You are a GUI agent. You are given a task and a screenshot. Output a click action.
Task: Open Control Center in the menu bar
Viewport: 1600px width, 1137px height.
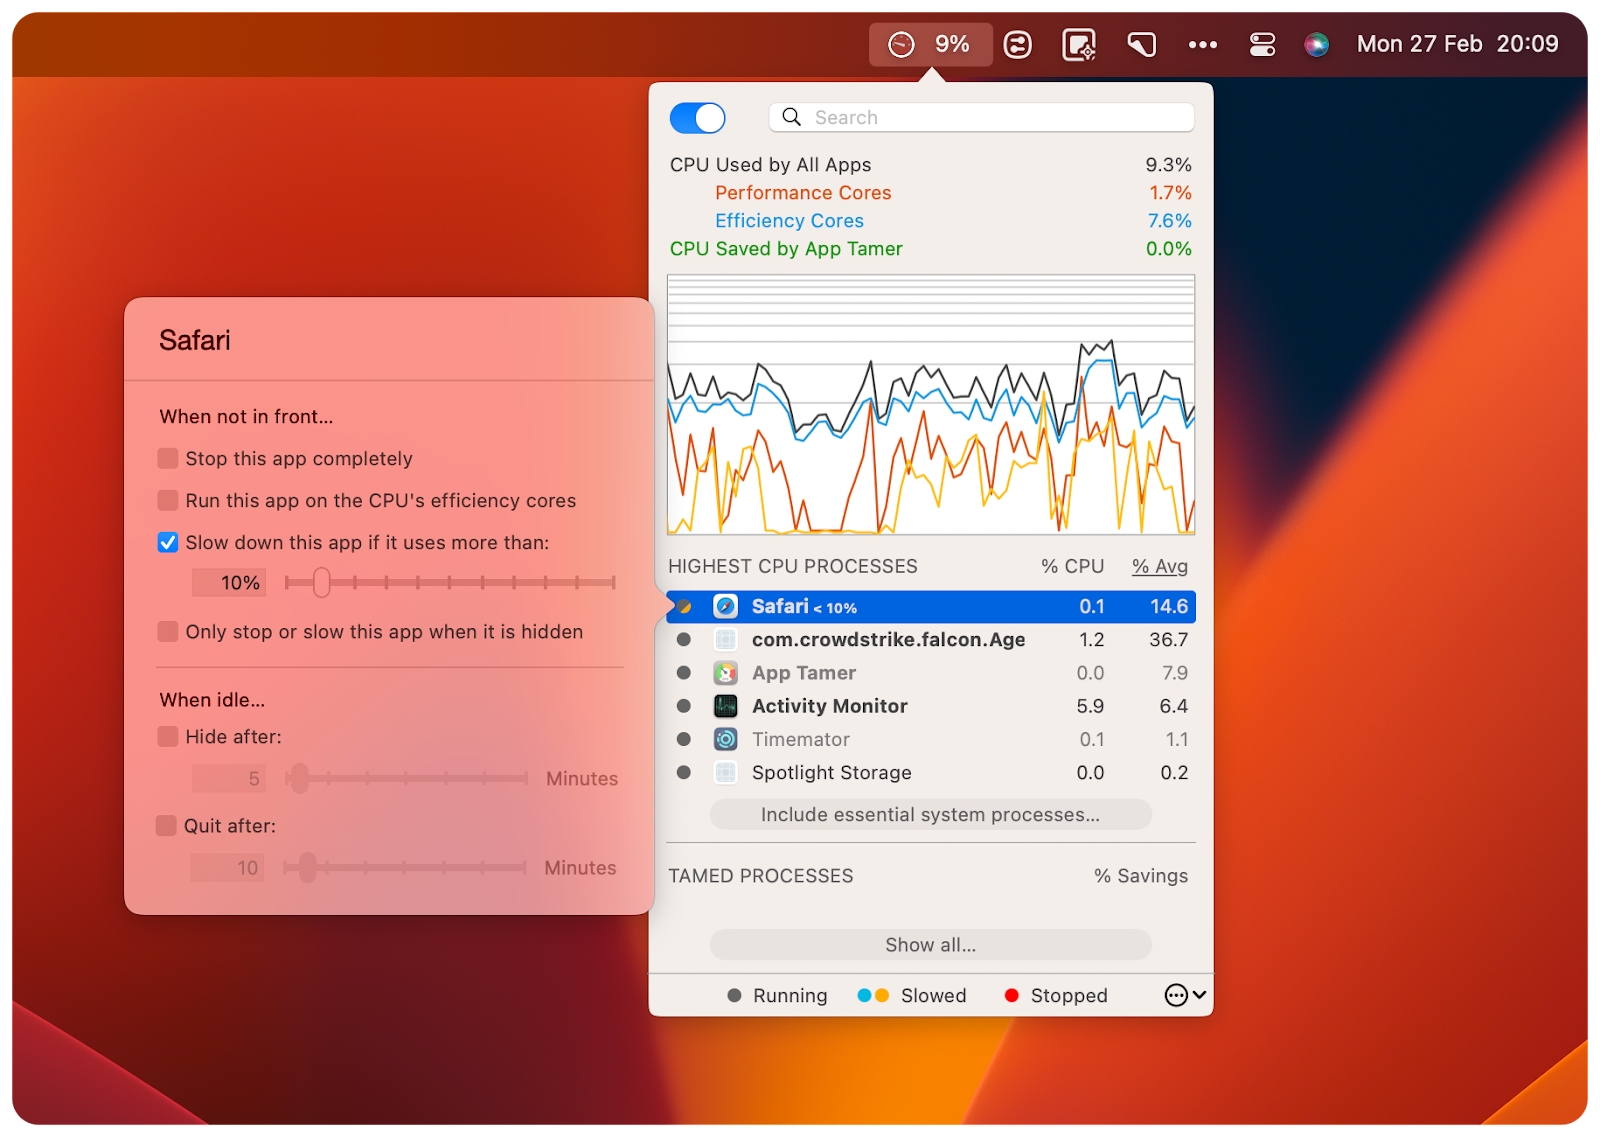pos(1262,44)
